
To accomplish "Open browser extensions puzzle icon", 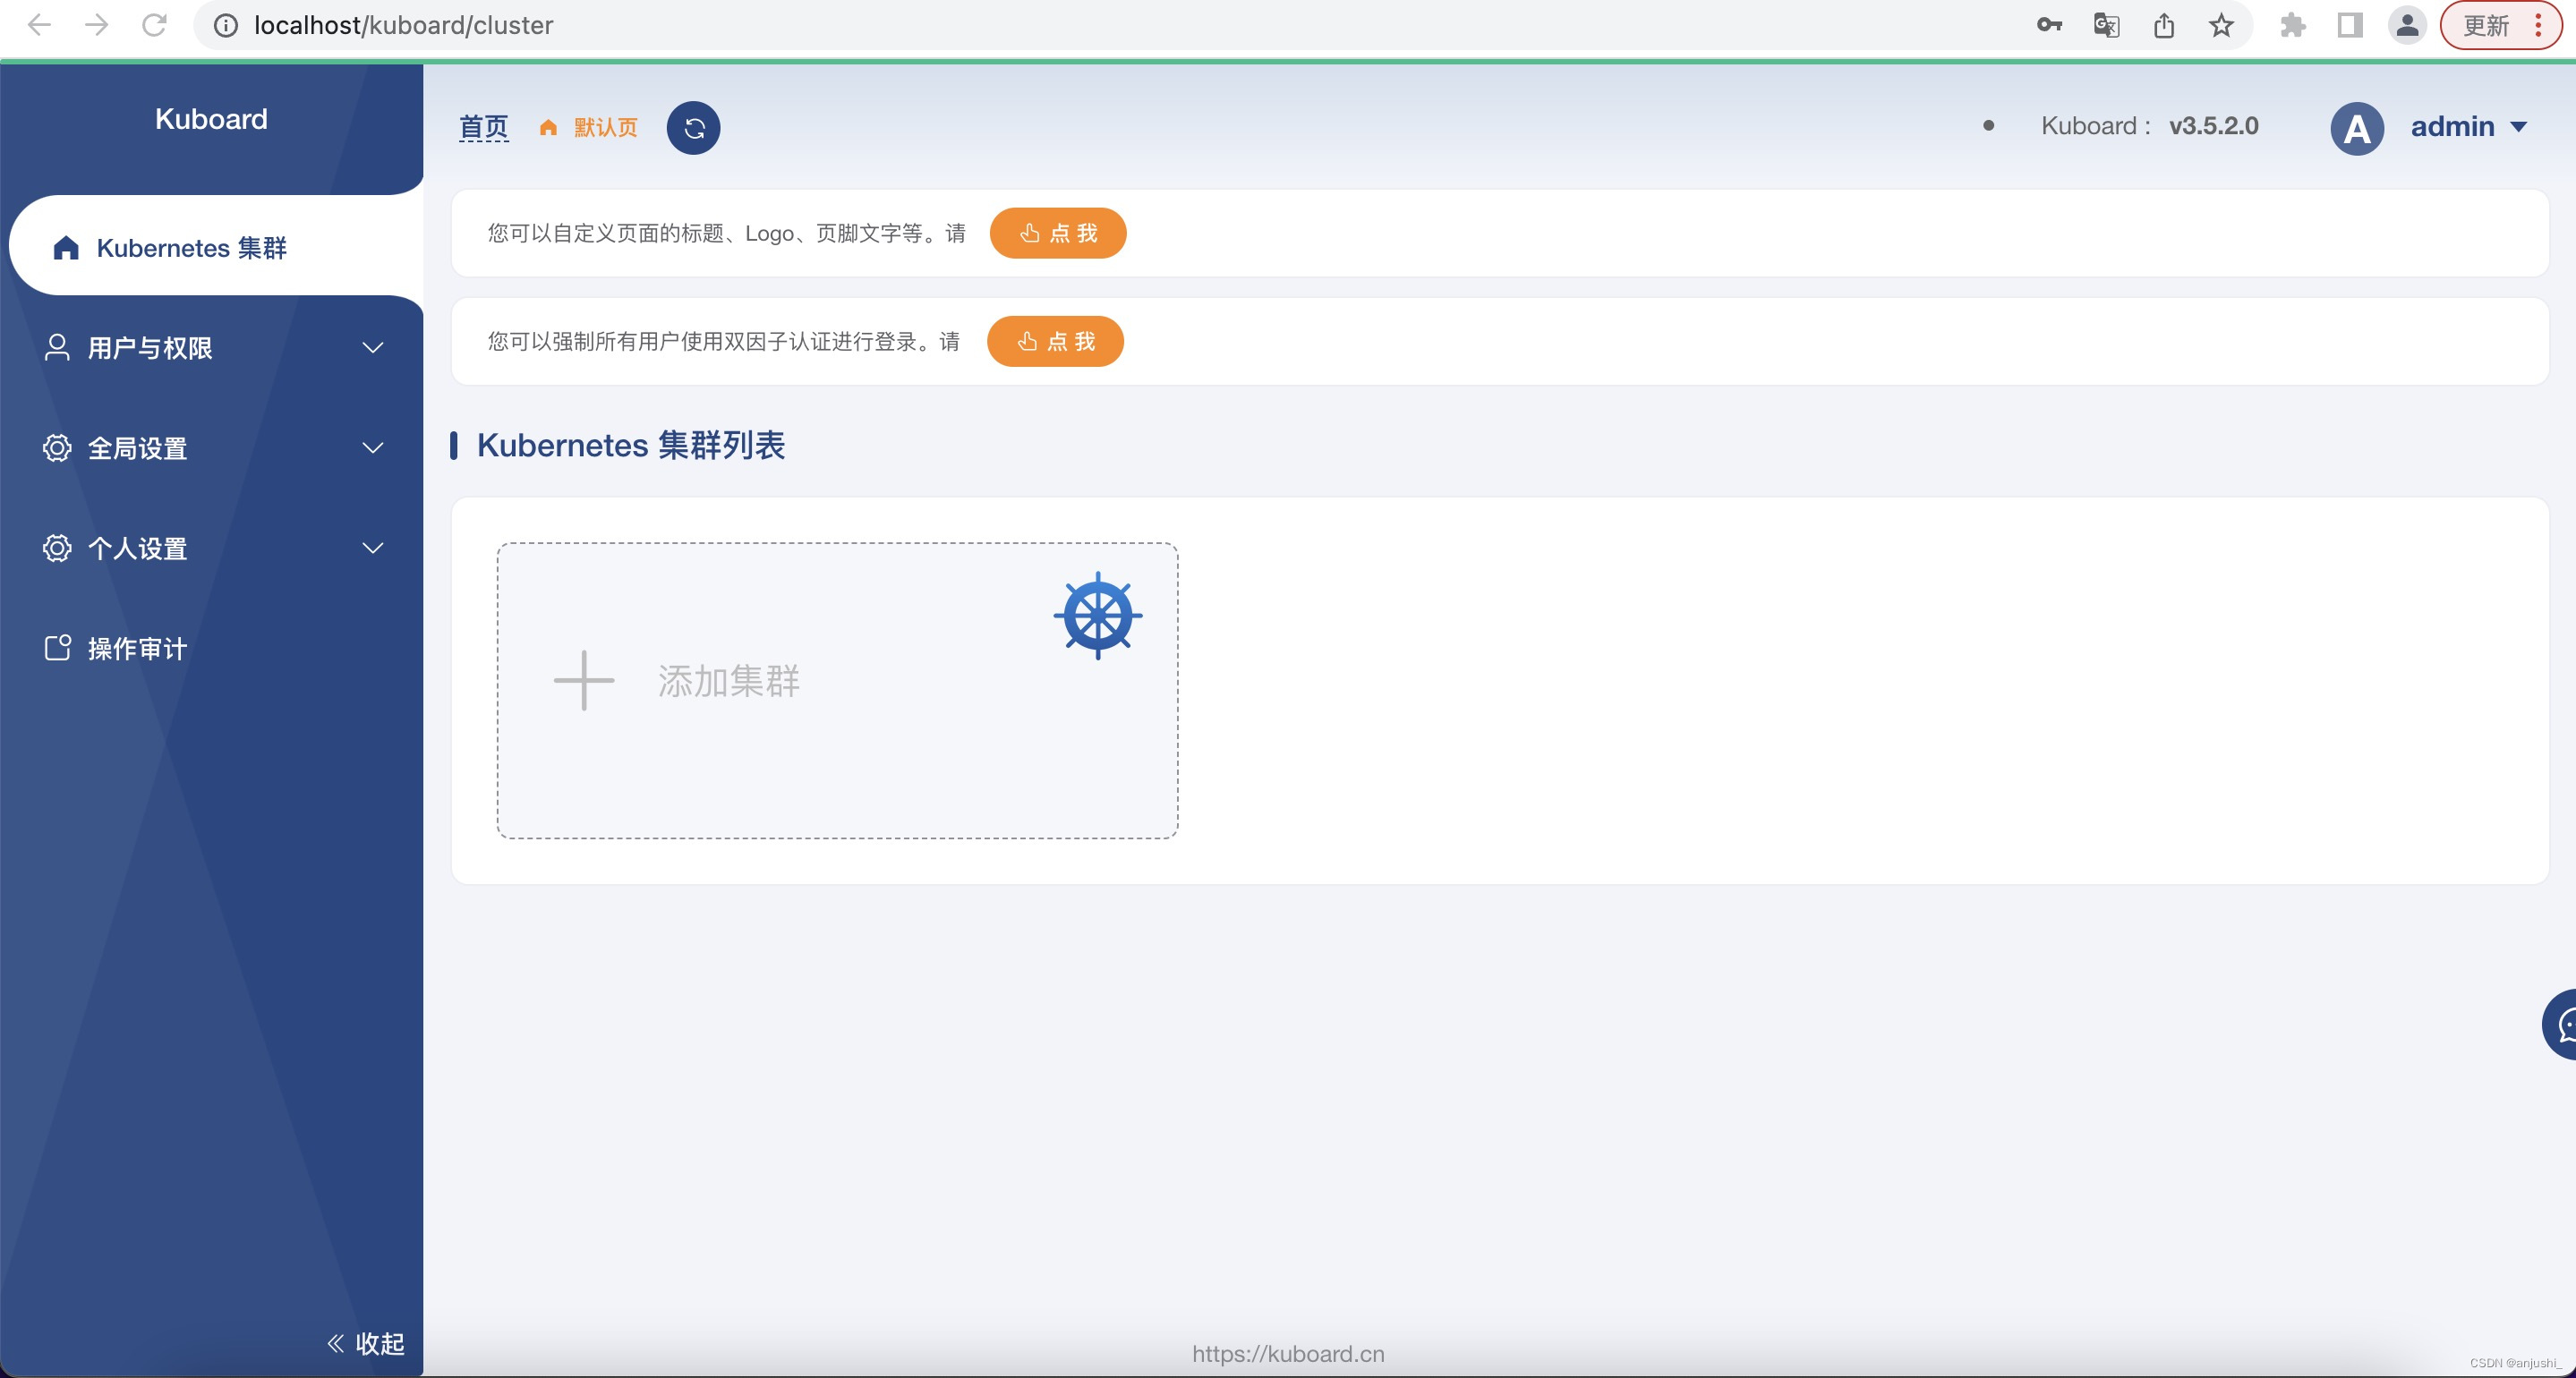I will click(x=2292, y=25).
